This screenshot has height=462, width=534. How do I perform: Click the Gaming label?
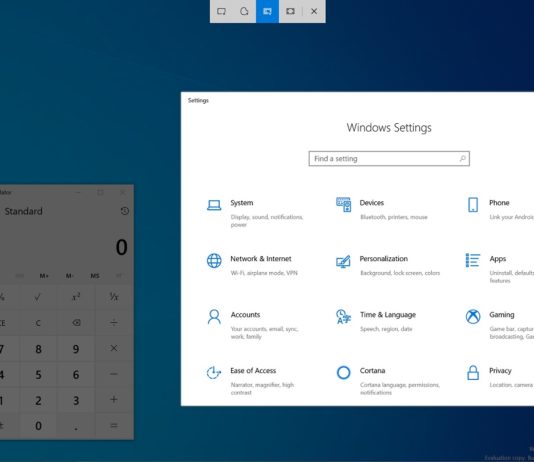click(502, 315)
